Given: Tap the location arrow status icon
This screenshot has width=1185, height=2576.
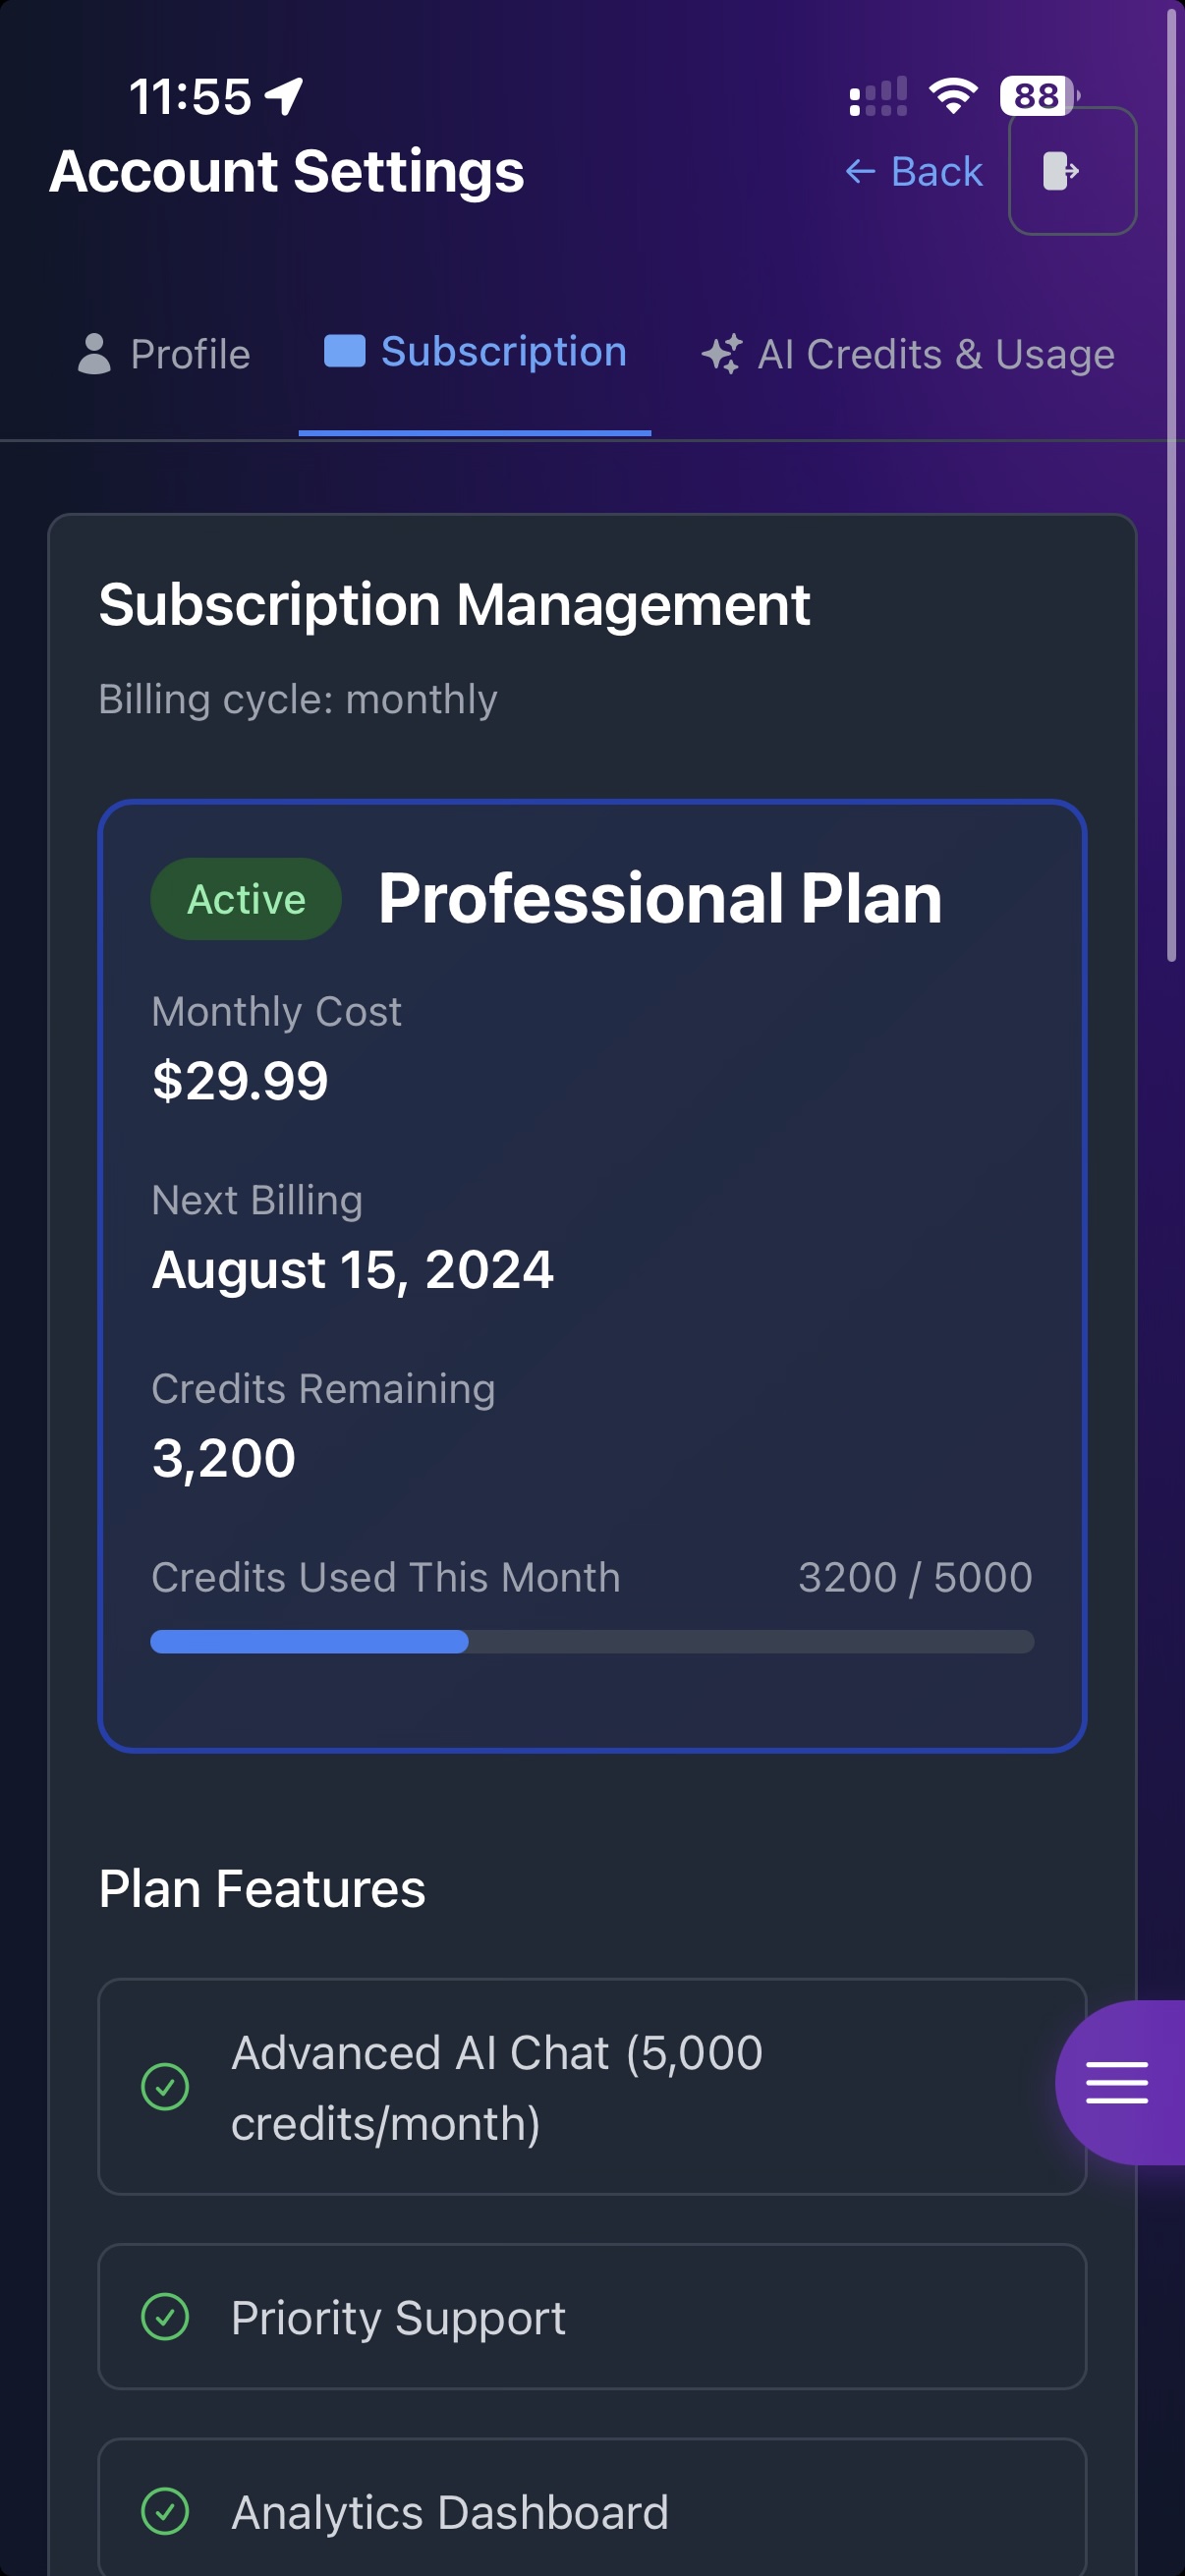Looking at the screenshot, I should point(284,97).
